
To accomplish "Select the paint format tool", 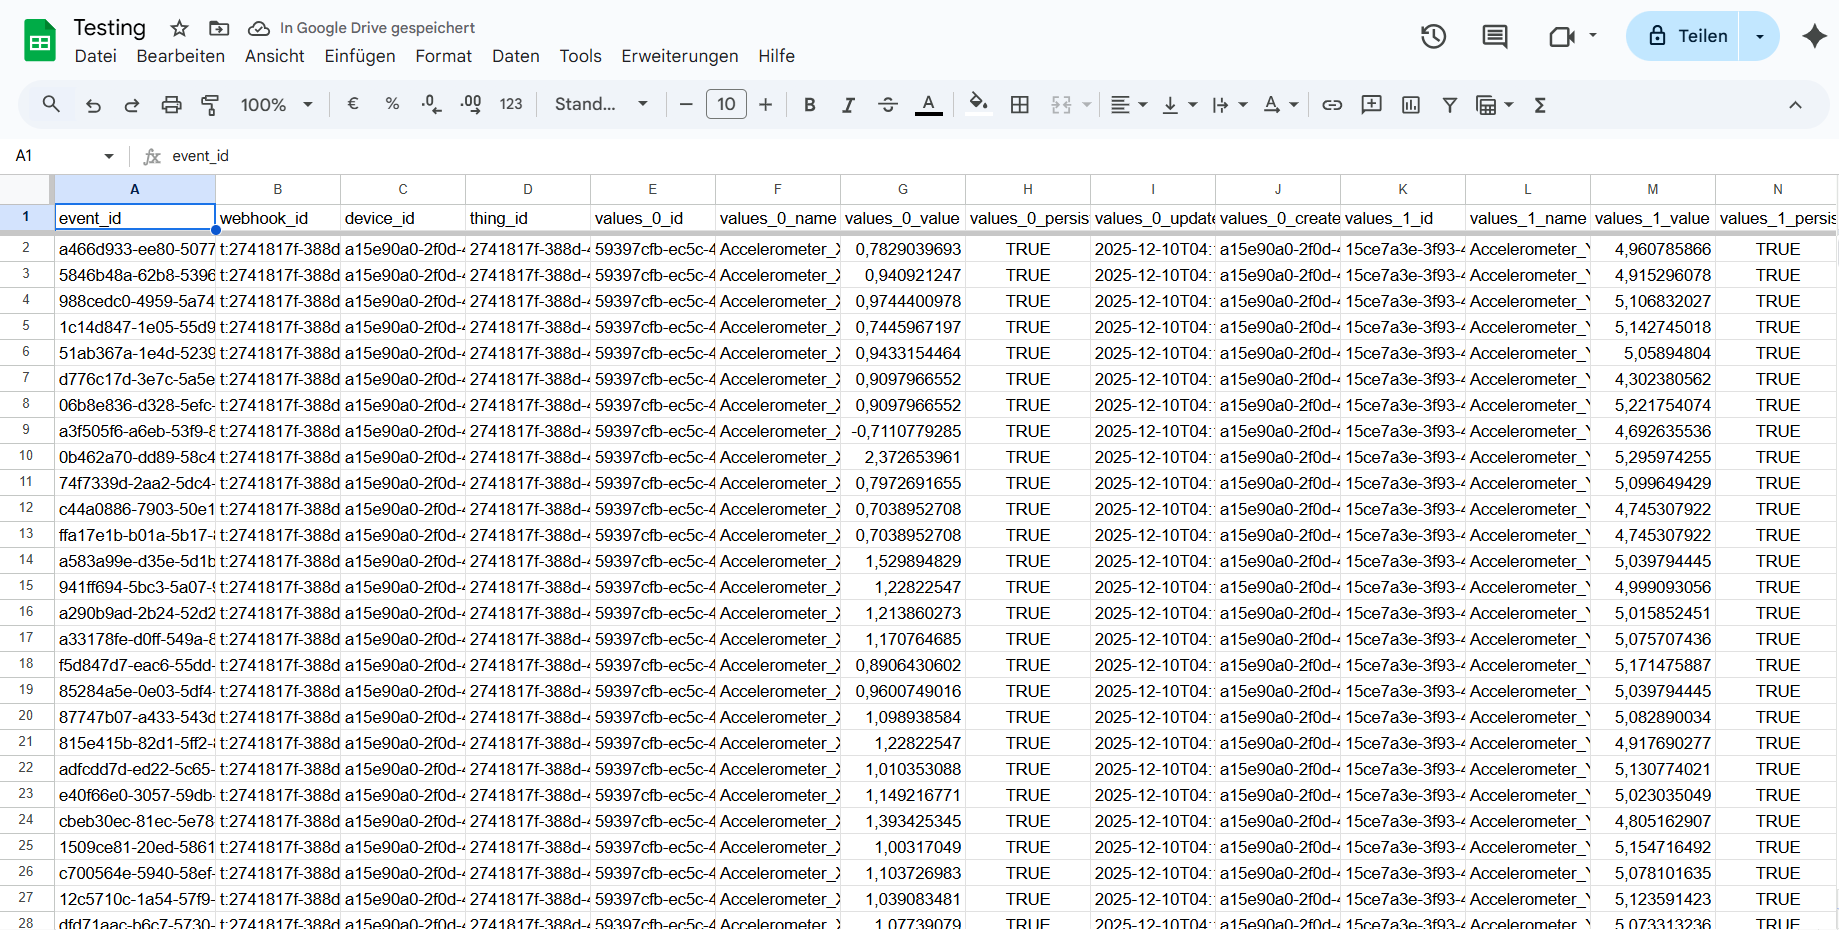I will 210,104.
